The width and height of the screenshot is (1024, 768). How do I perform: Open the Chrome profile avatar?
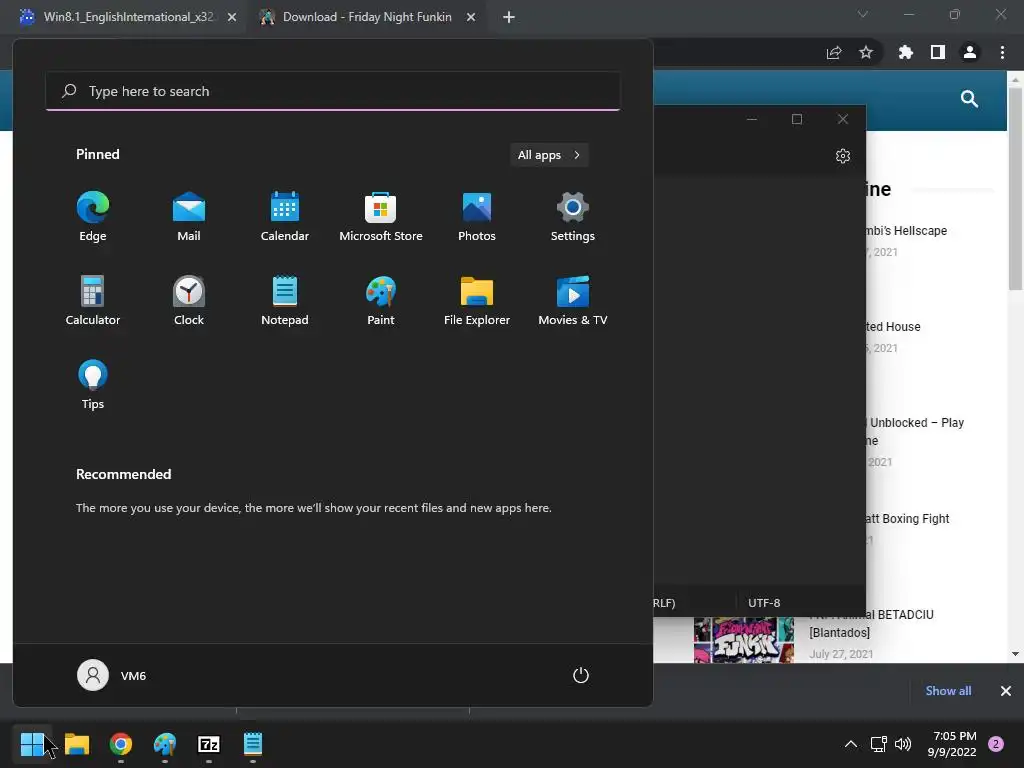click(x=970, y=53)
